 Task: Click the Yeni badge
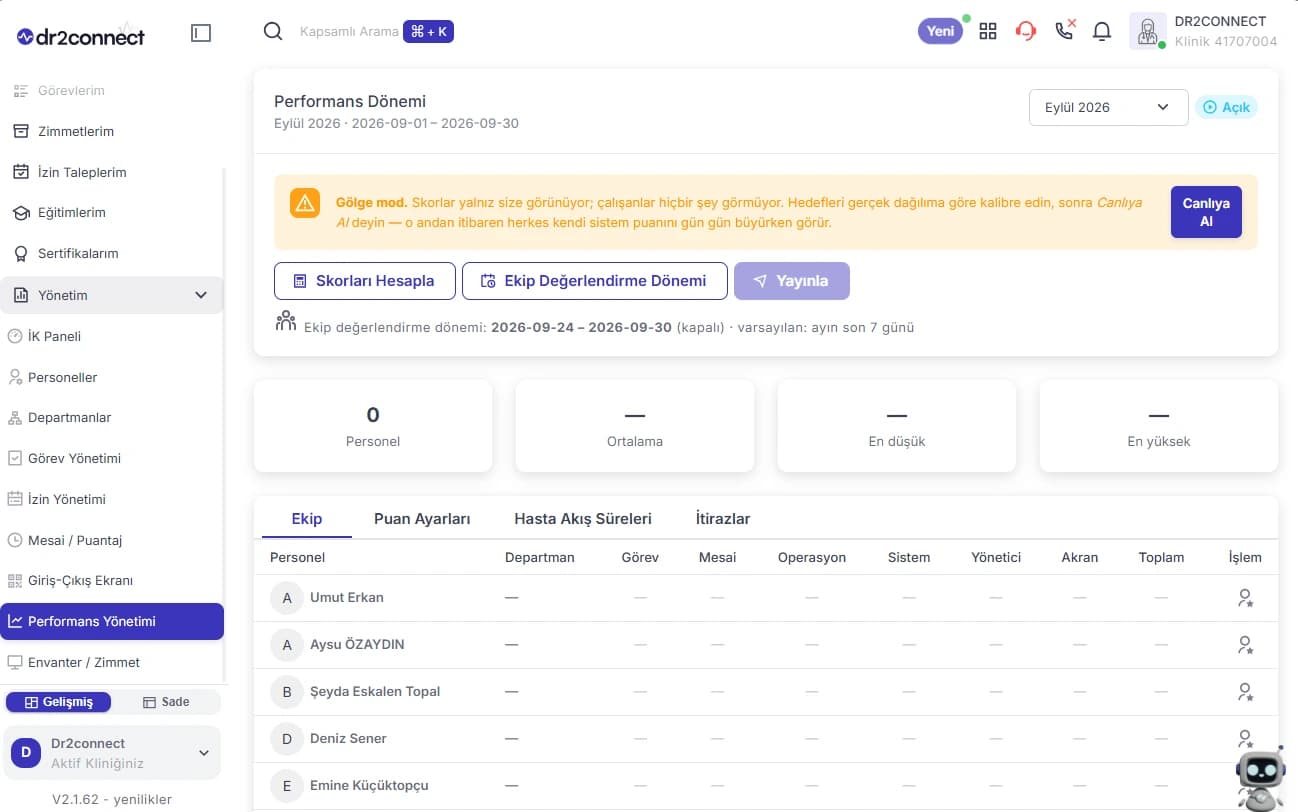coord(940,31)
